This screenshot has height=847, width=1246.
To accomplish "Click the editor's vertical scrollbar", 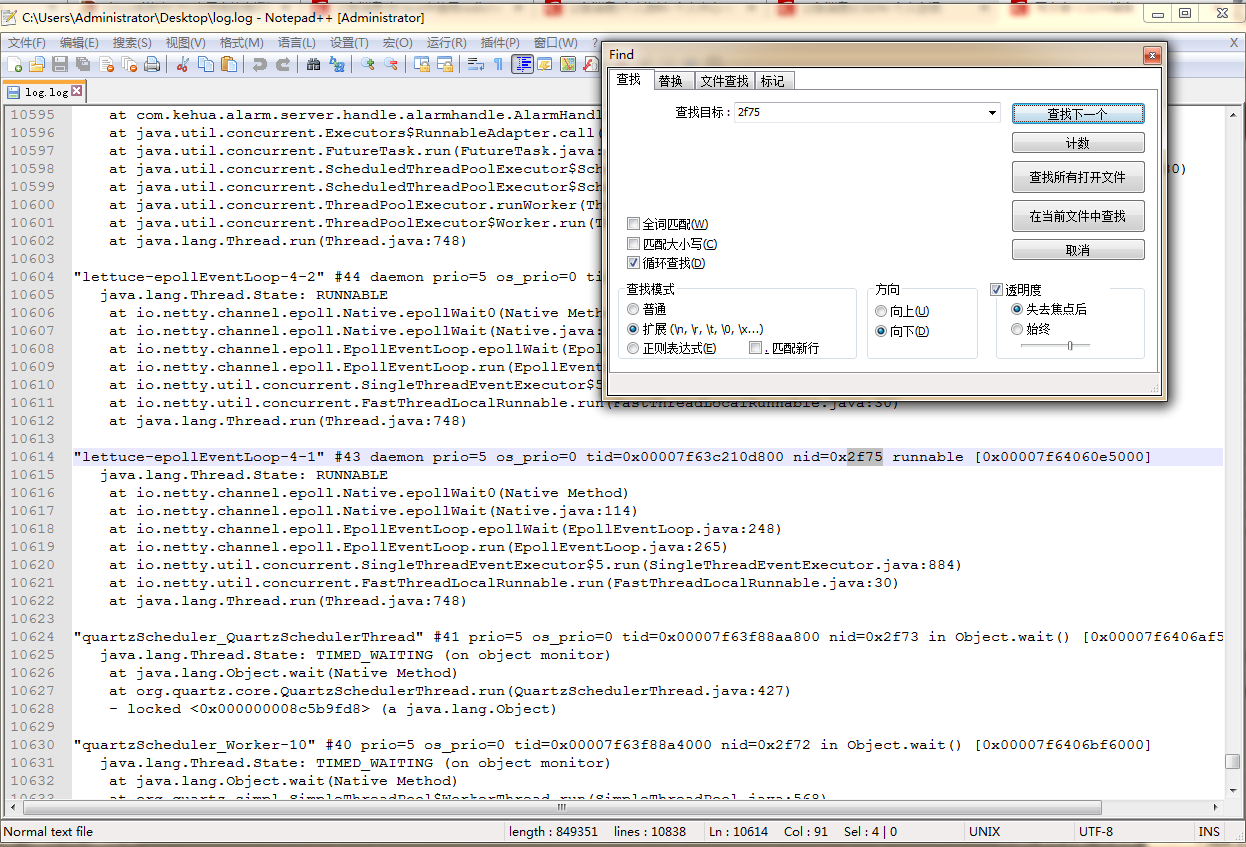I will [x=1233, y=450].
